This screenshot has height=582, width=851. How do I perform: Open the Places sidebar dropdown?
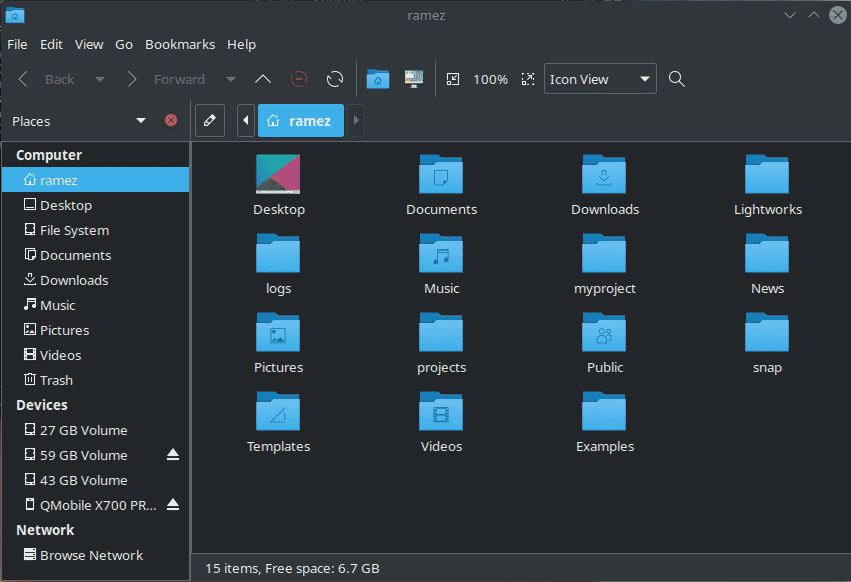[141, 121]
